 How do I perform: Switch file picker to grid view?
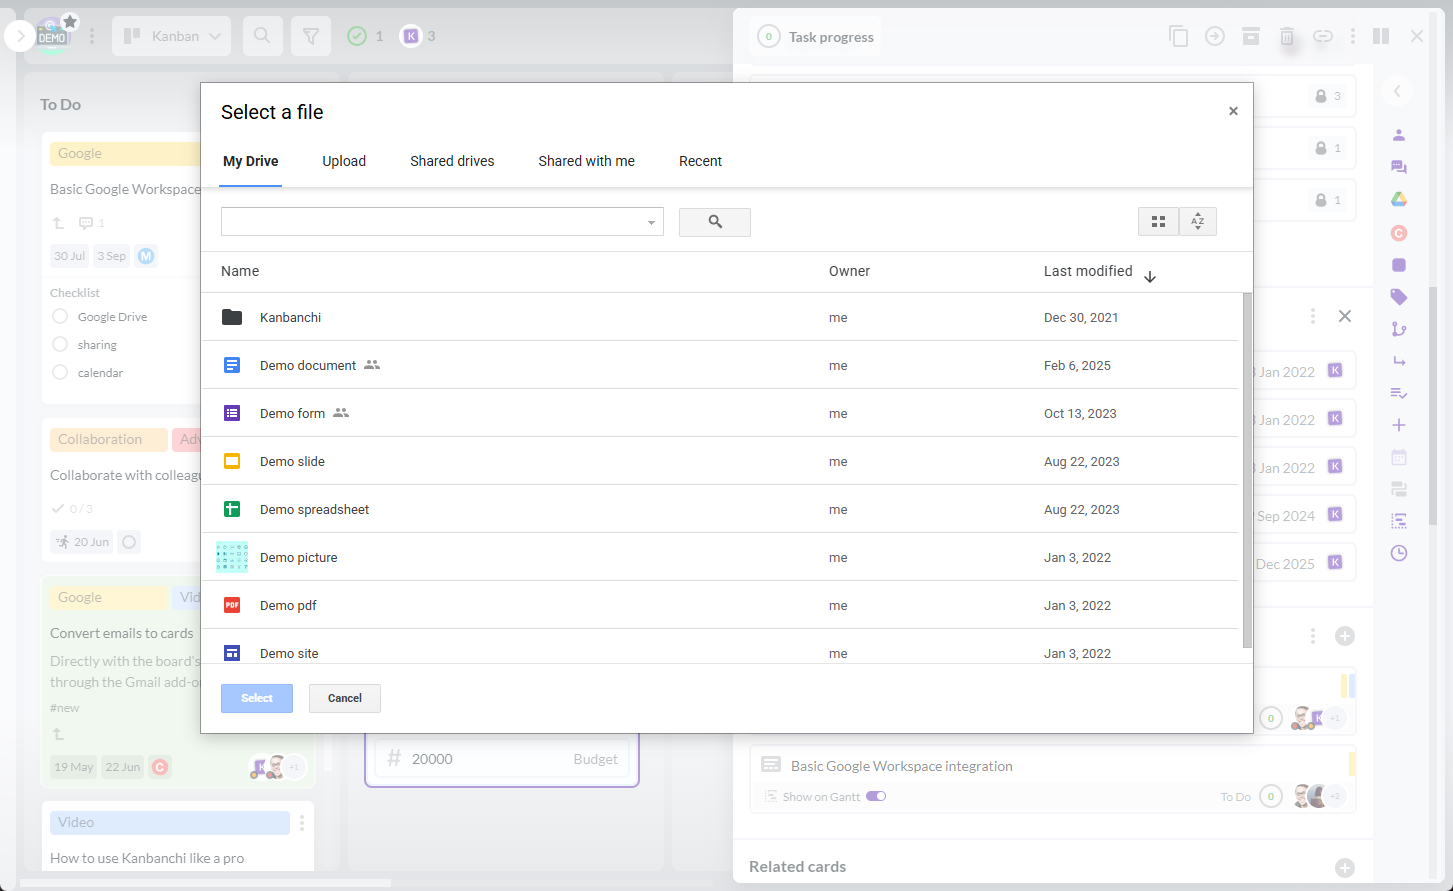coord(1158,222)
